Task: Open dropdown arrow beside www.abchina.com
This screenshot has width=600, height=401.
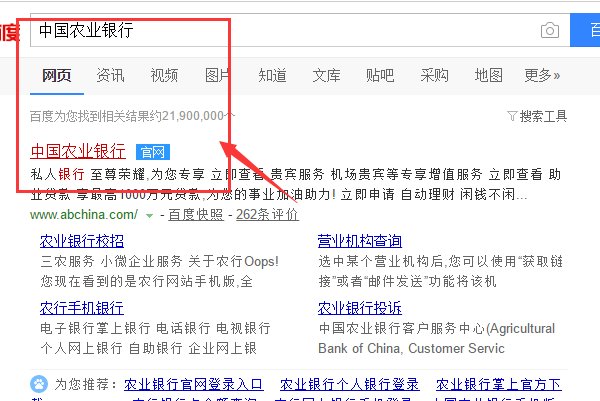Action: point(150,216)
